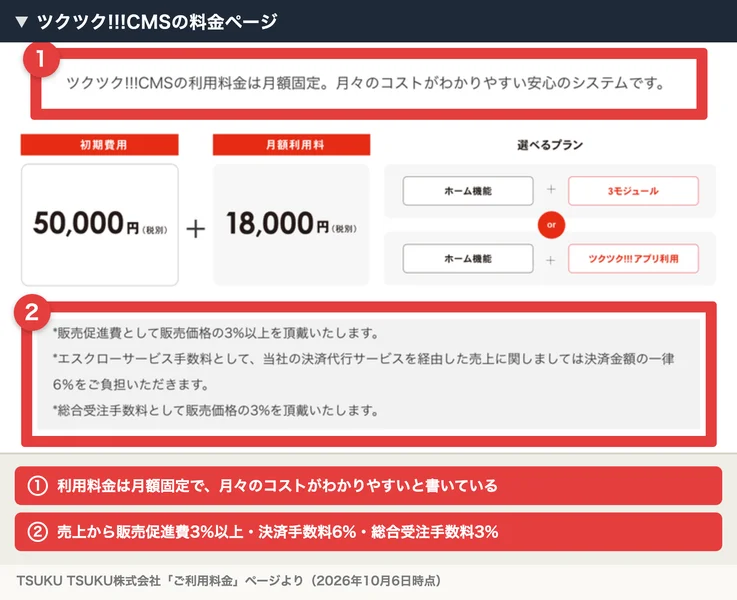Viewport: 737px width, 600px height.
Task: Click the lower ホーム機能 button next to アプリ利用
Action: (x=468, y=258)
